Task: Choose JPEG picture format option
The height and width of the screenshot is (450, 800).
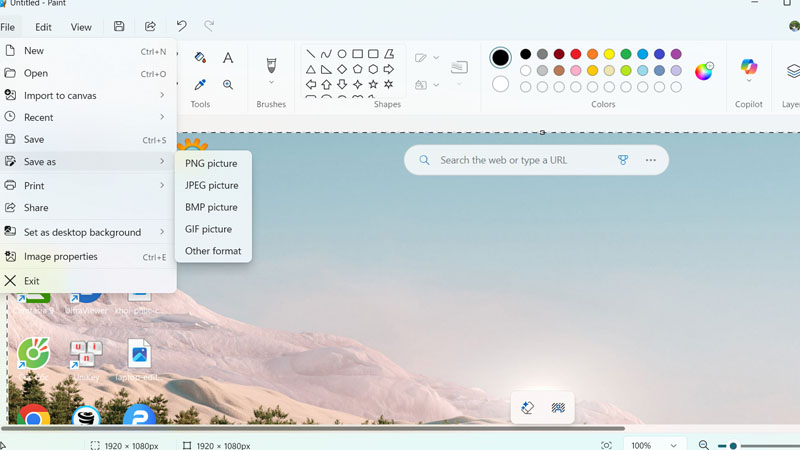Action: (x=211, y=185)
